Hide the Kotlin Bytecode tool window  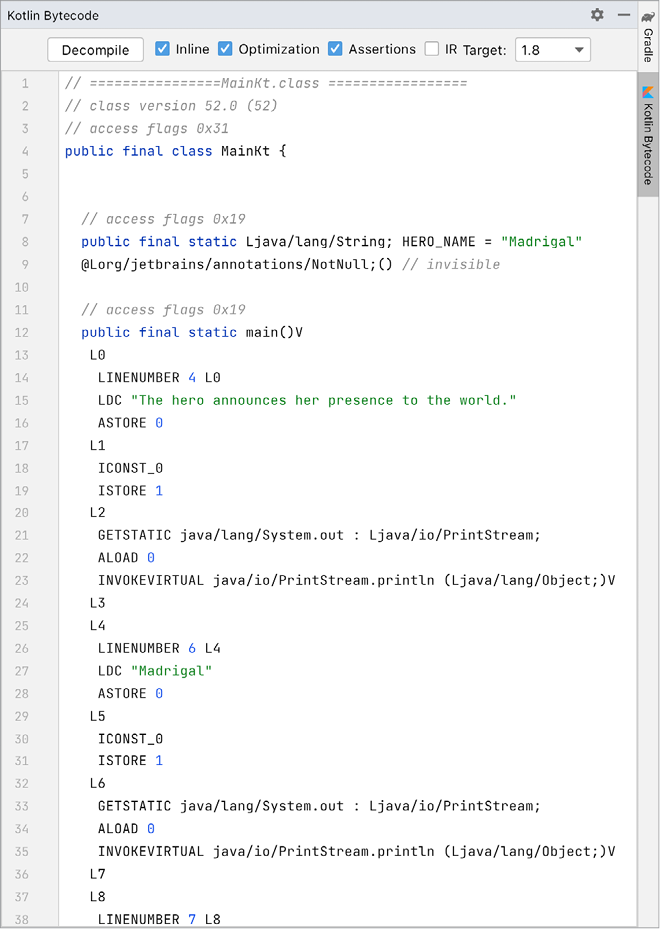[x=623, y=15]
